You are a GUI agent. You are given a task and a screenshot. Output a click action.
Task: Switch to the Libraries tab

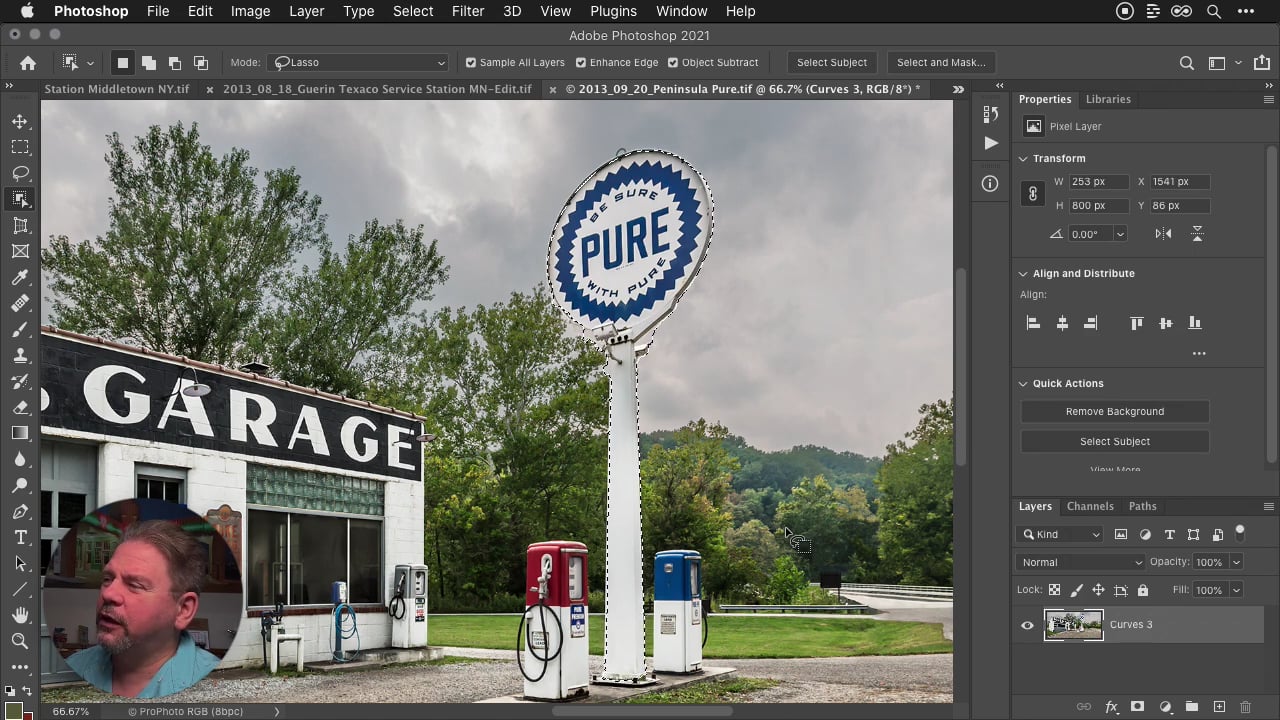click(x=1108, y=99)
